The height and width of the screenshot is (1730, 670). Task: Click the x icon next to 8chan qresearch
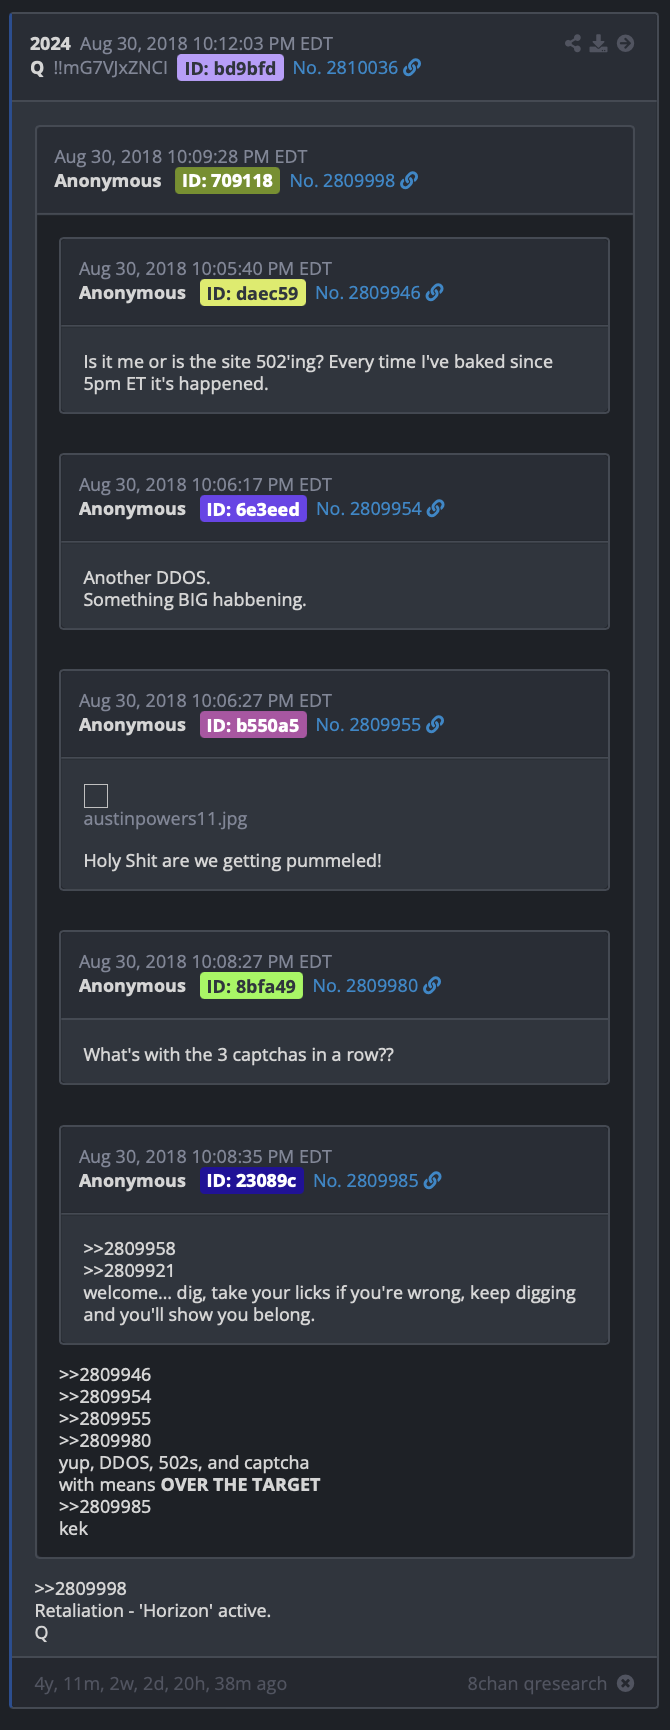point(626,1683)
